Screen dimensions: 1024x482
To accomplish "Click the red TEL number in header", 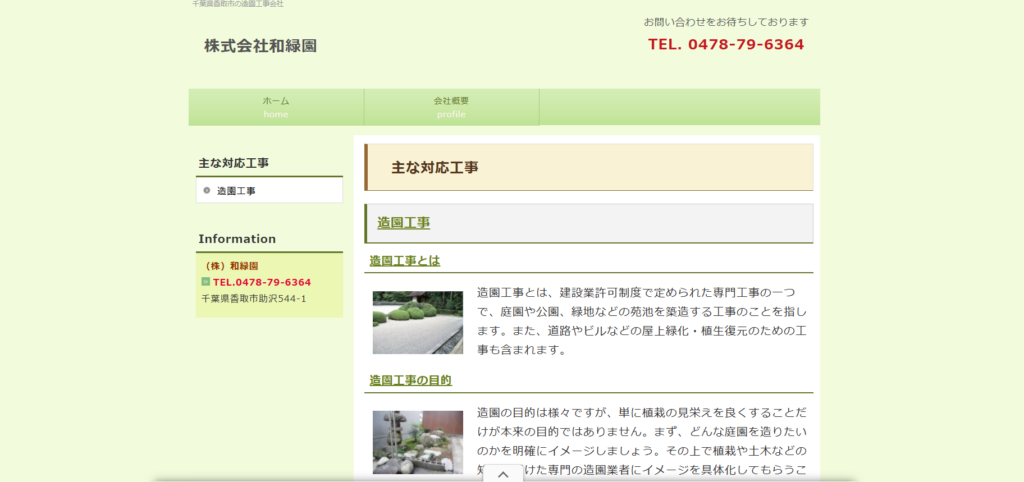I will (725, 45).
